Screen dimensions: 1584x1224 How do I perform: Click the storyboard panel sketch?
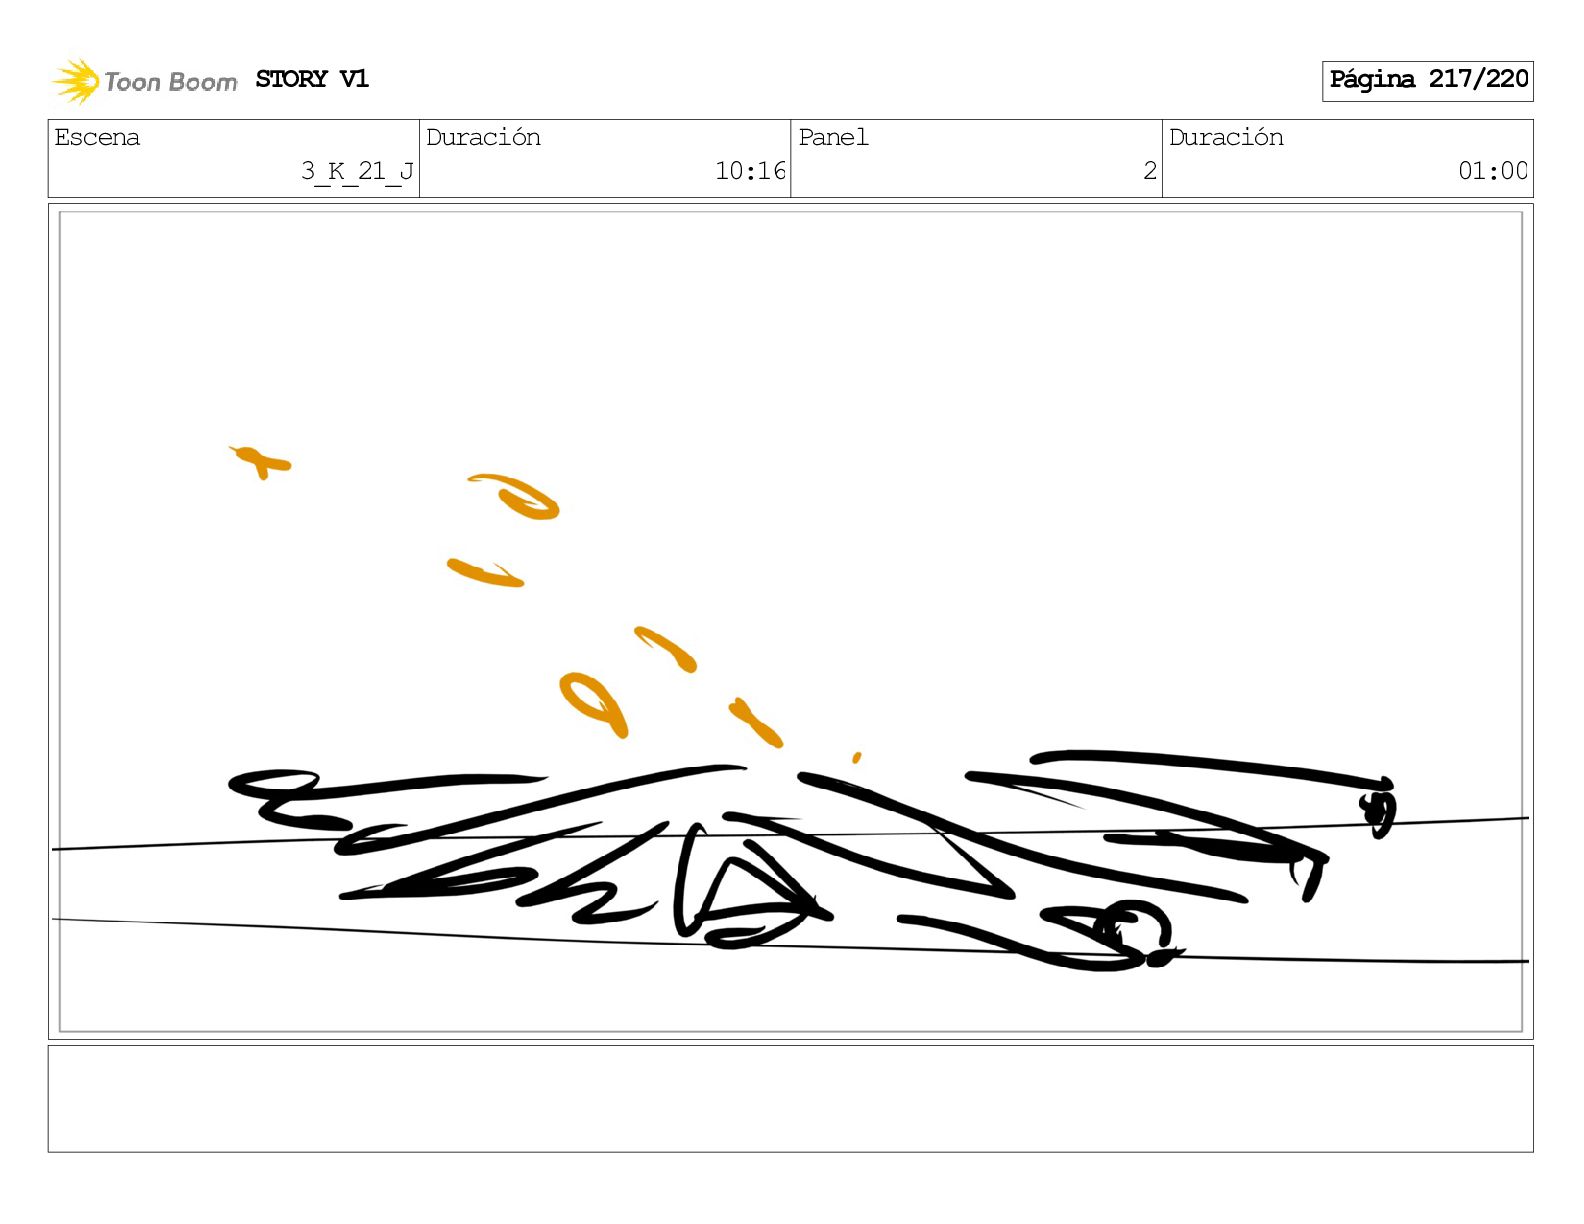tap(791, 621)
